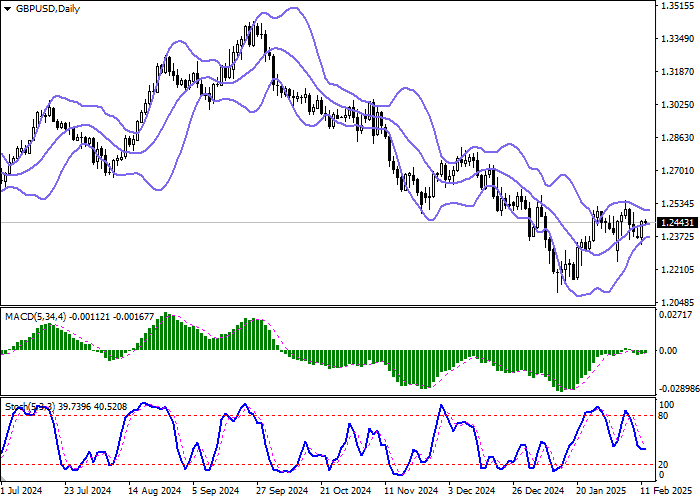
Task: Click the GBPUSD,Daily chart title
Action: 49,9
